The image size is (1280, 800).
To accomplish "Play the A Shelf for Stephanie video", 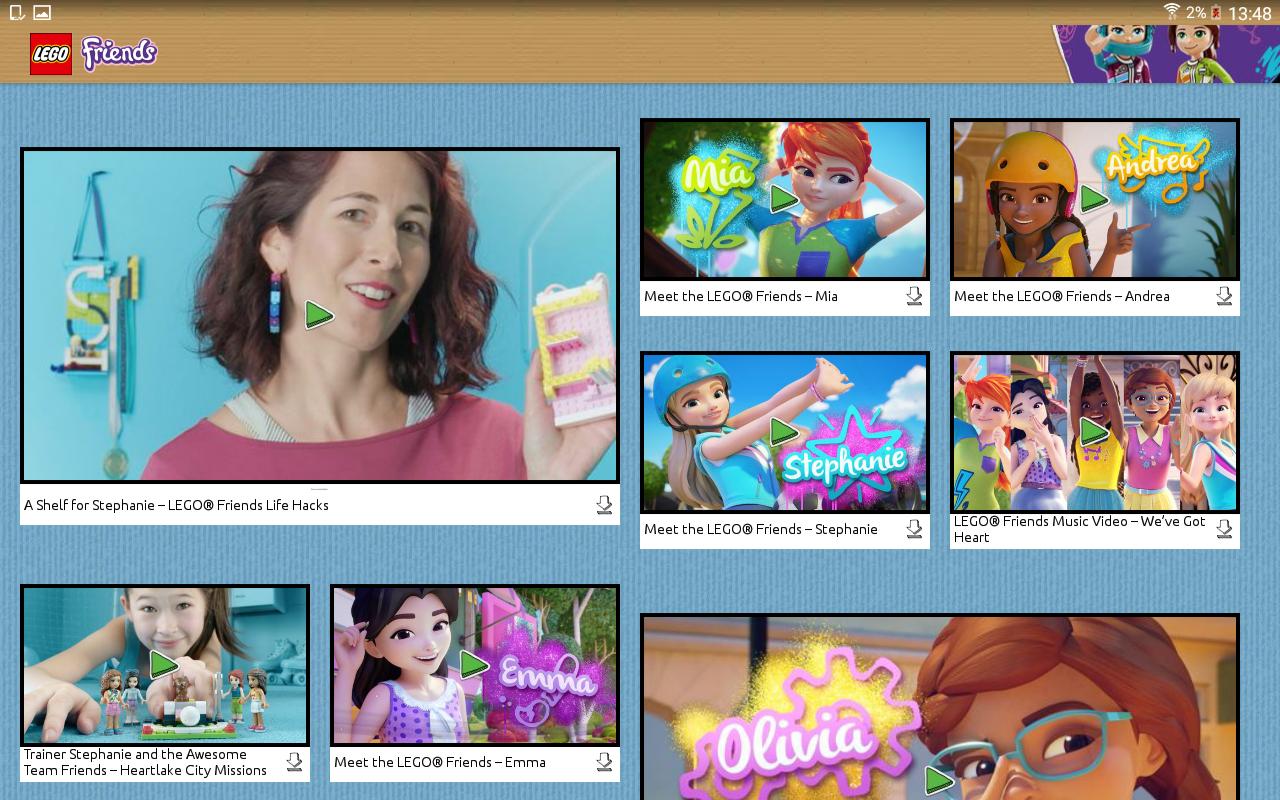I will pos(319,315).
